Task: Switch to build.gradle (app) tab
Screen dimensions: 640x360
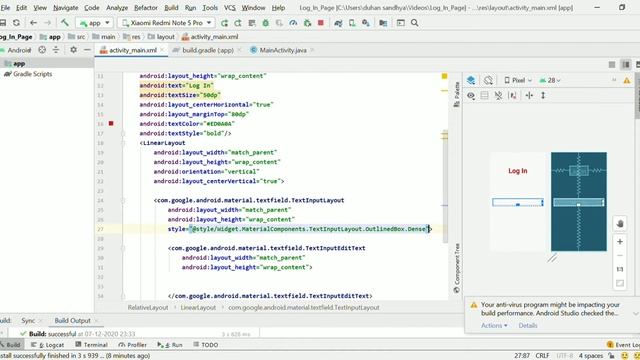Action: tap(207, 50)
